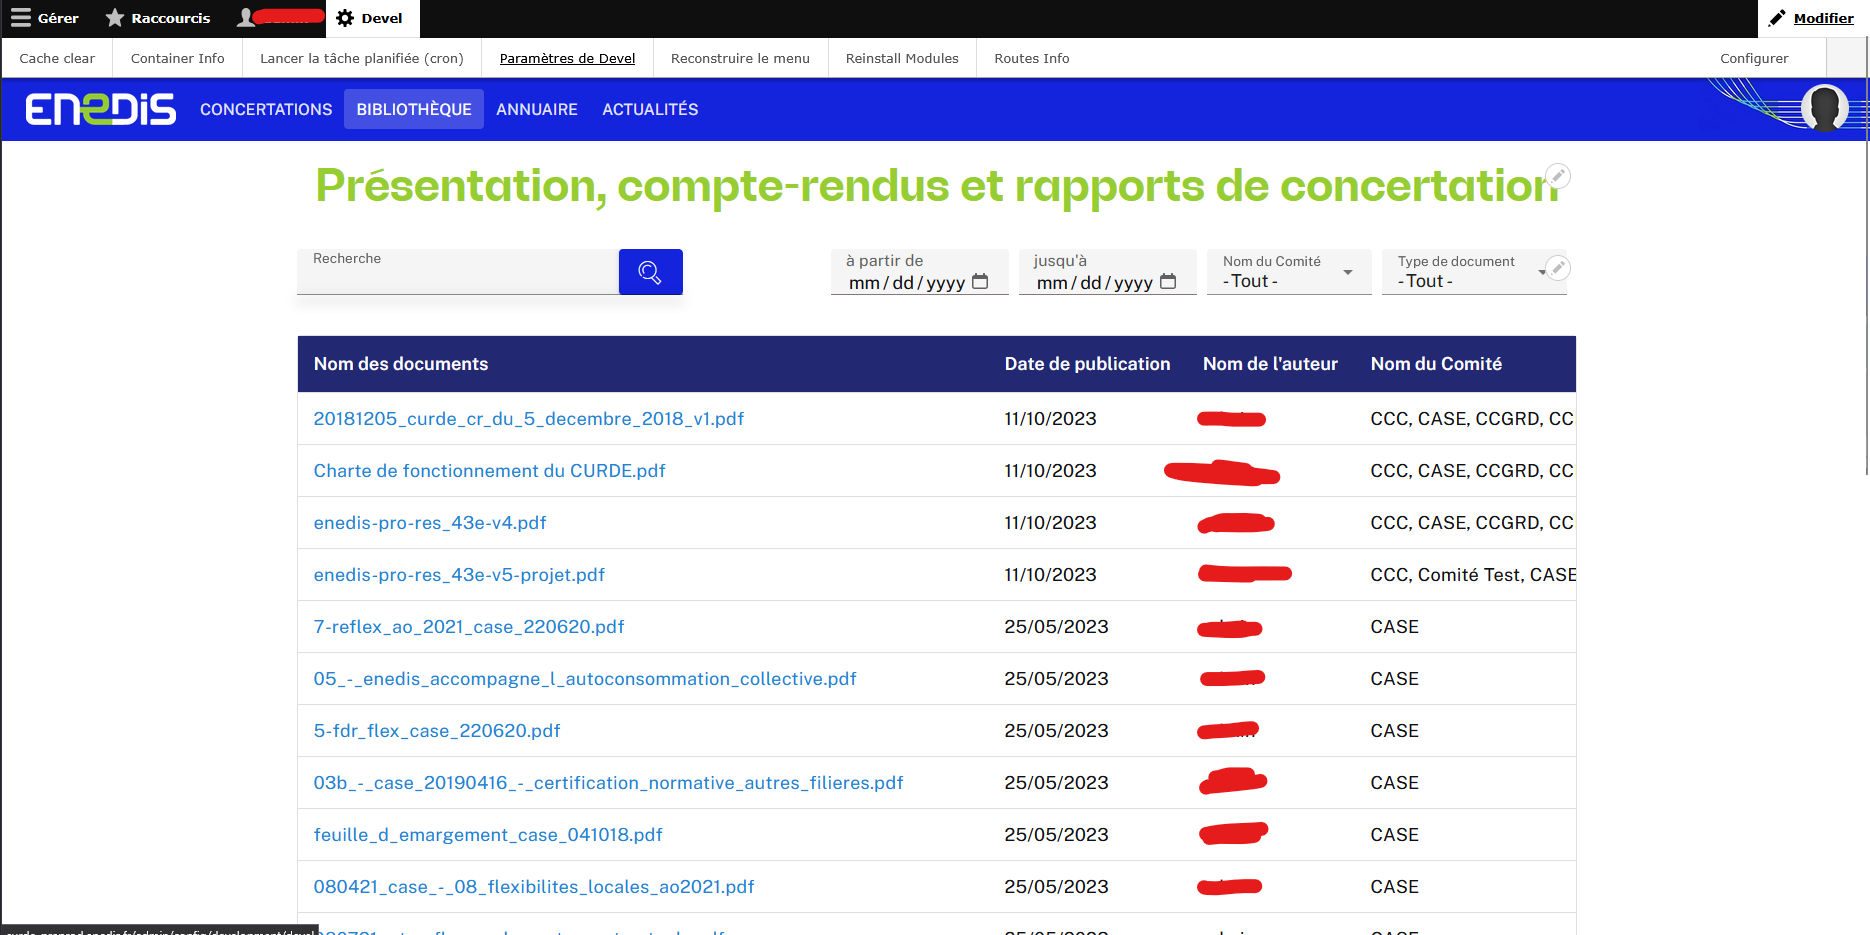Open the user account silhouette menu
1870x935 pixels.
[x=279, y=18]
